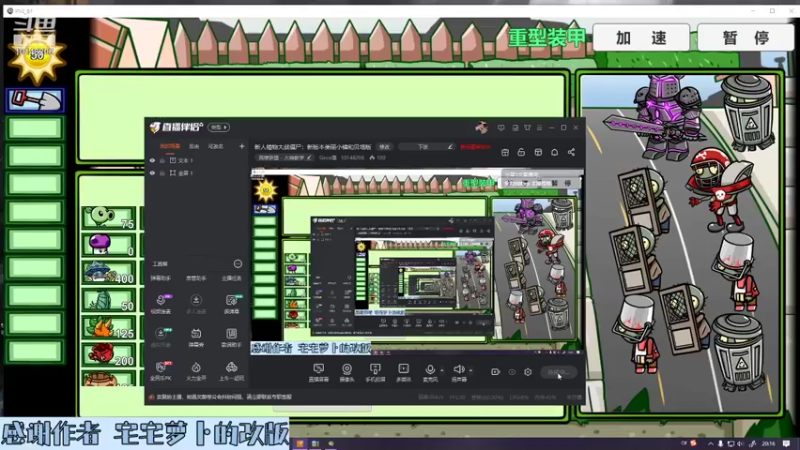The height and width of the screenshot is (450, 800).
Task: Open the rightmost tool in toolbox second row
Action: pyautogui.click(x=231, y=337)
